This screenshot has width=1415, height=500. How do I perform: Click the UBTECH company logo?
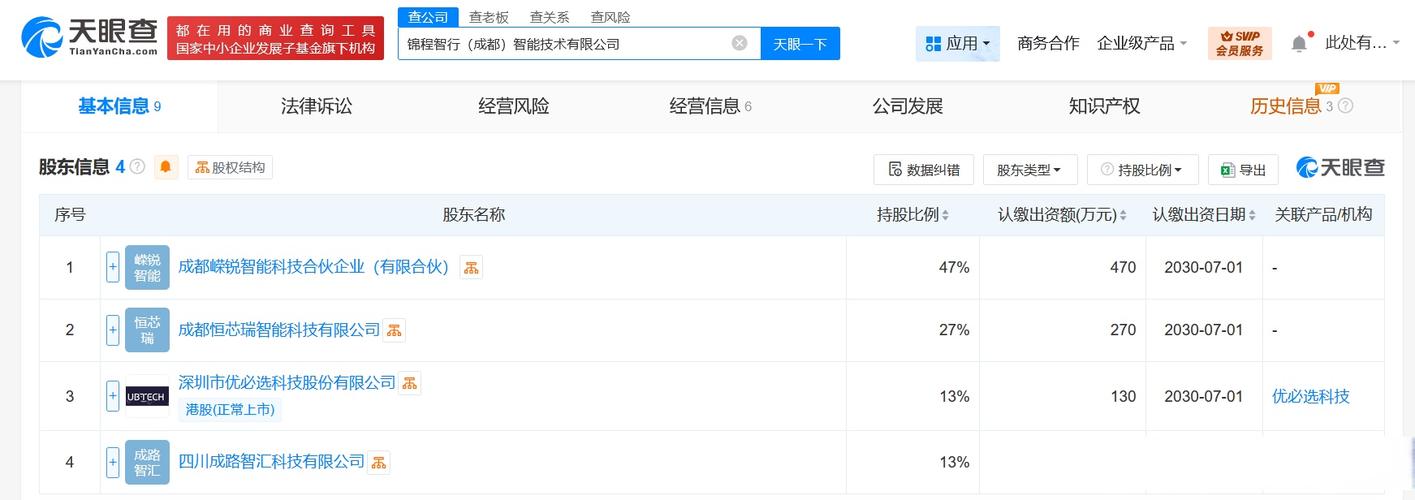(147, 396)
